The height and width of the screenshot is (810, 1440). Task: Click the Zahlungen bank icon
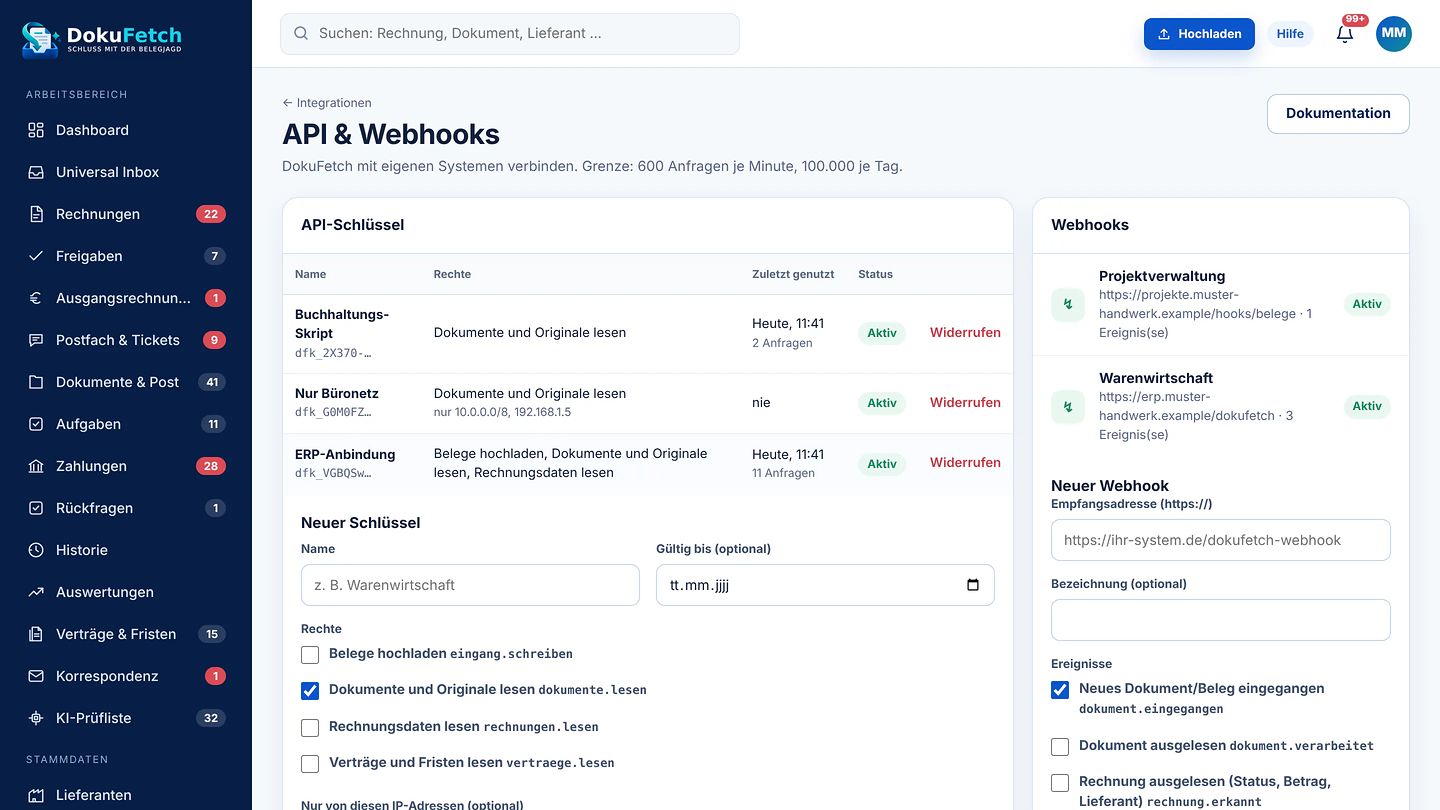pyautogui.click(x=36, y=466)
